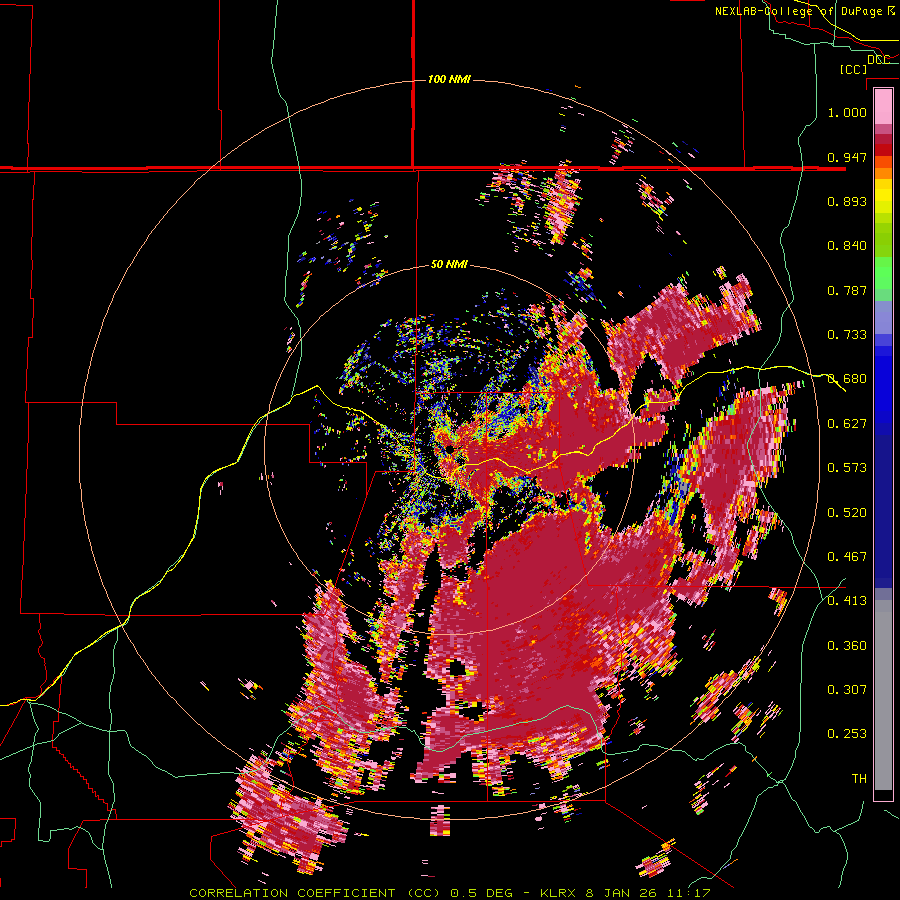This screenshot has width=900, height=900.
Task: Select the 0.627 legend value
Action: (x=847, y=424)
